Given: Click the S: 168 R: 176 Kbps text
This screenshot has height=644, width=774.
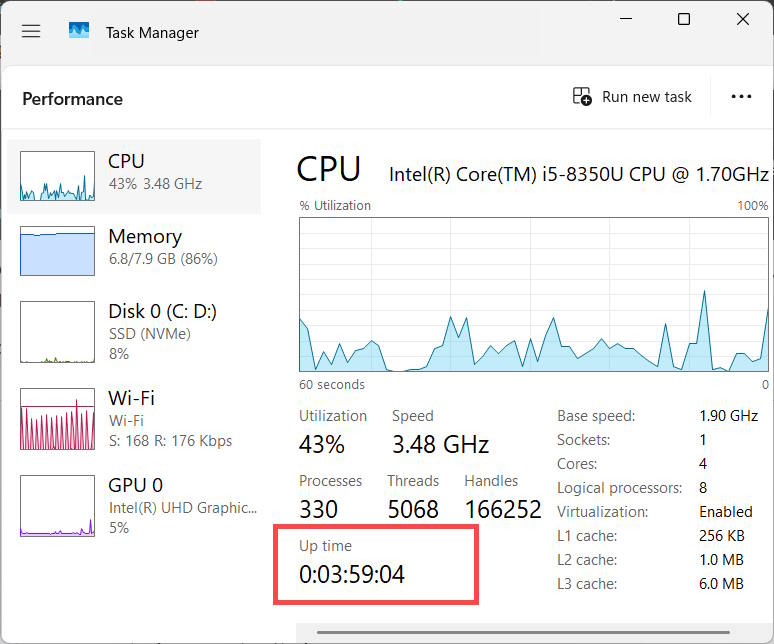Looking at the screenshot, I should (x=170, y=441).
